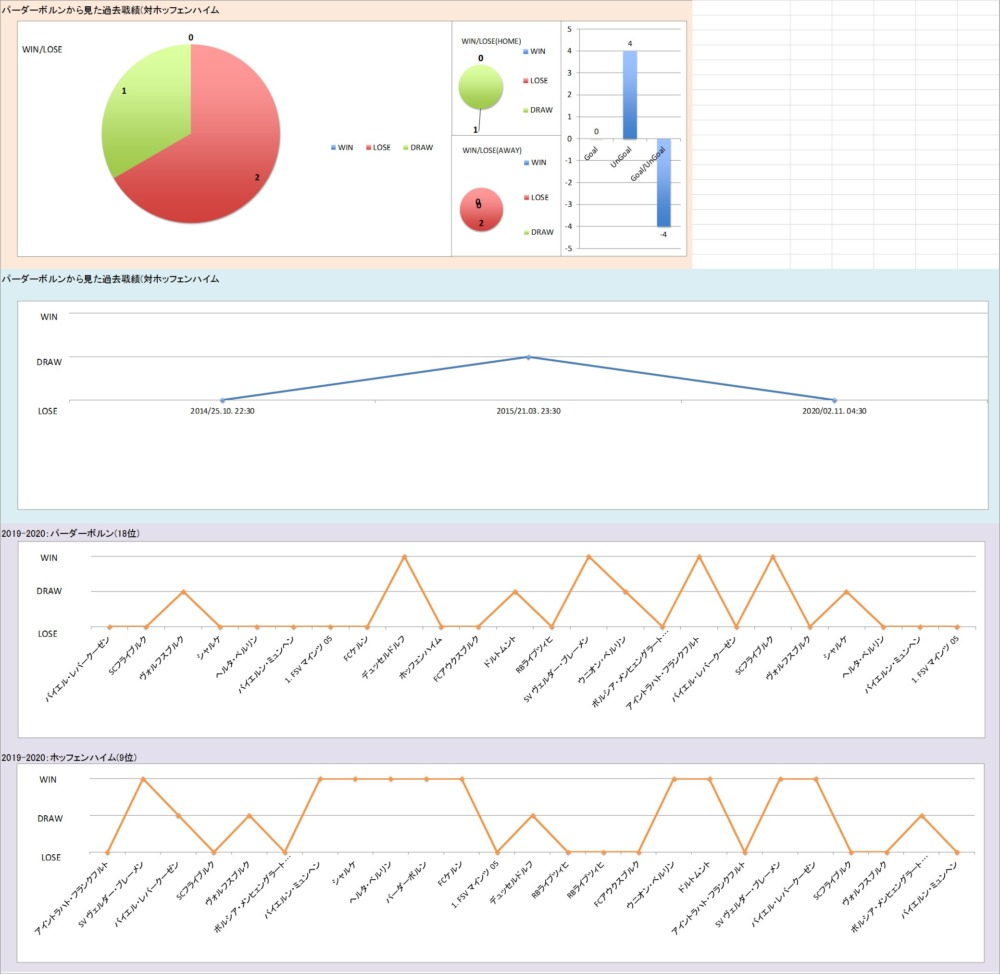The width and height of the screenshot is (1000, 974).
Task: Click the WIN legend entry of WIN/LOSE pie
Action: (340, 147)
